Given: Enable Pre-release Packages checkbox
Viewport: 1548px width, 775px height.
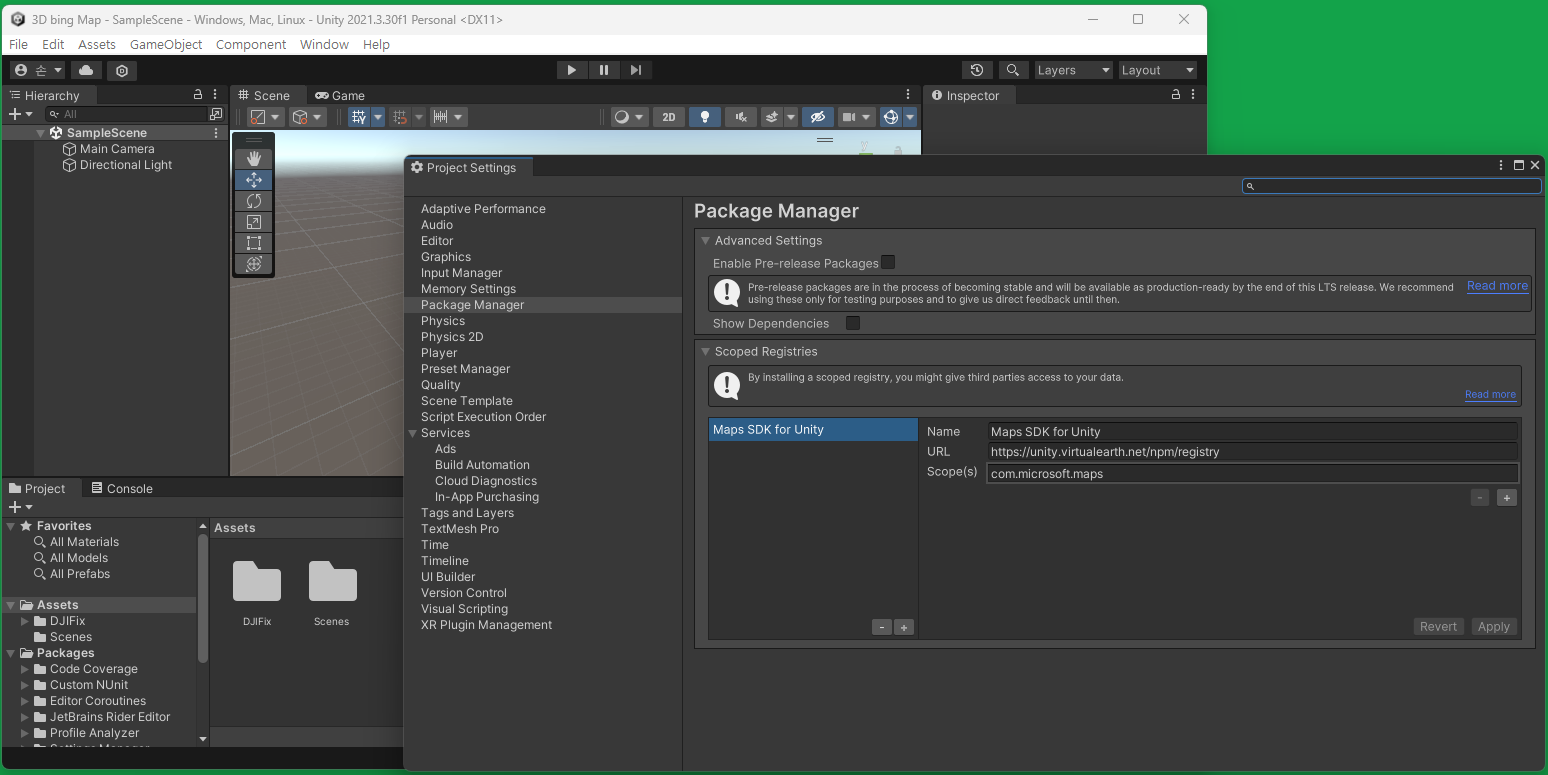Looking at the screenshot, I should coord(888,262).
